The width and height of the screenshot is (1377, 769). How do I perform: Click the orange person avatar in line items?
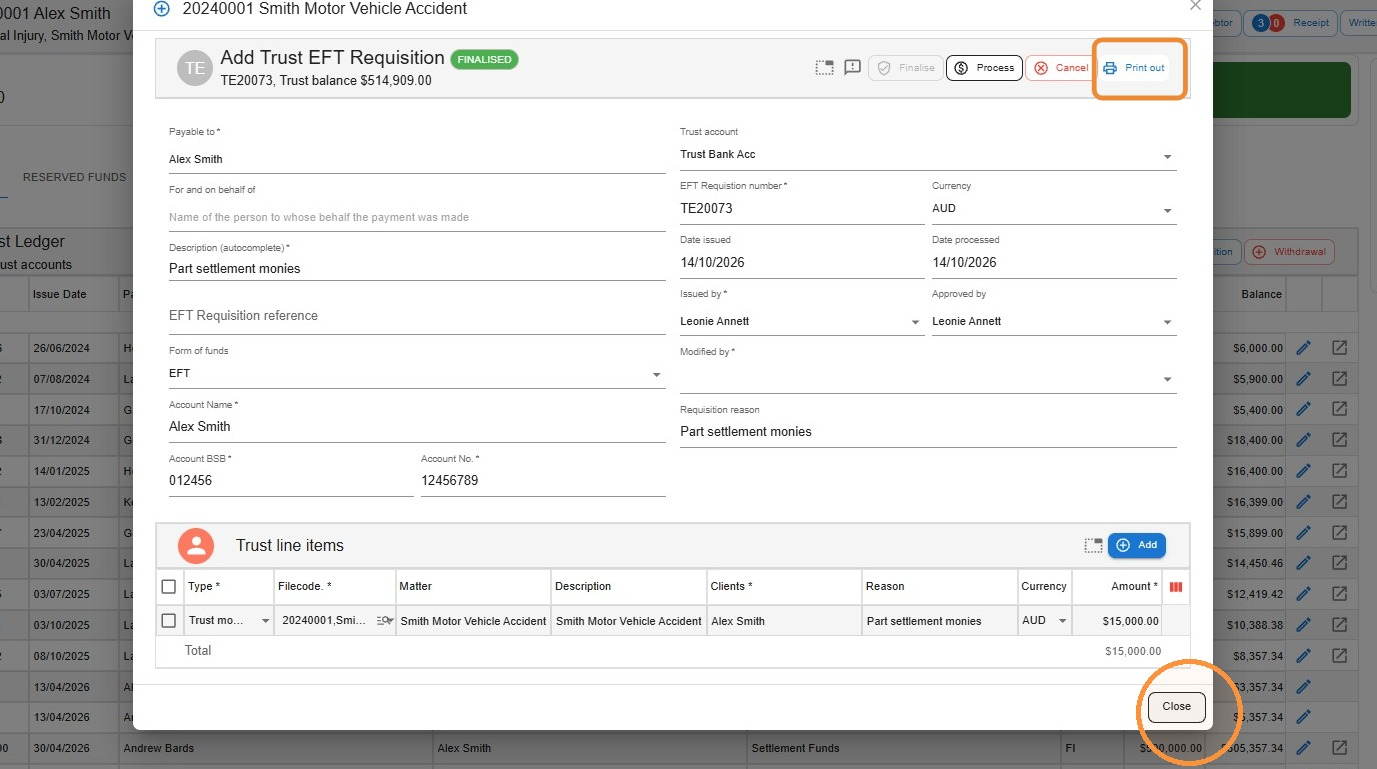click(196, 545)
